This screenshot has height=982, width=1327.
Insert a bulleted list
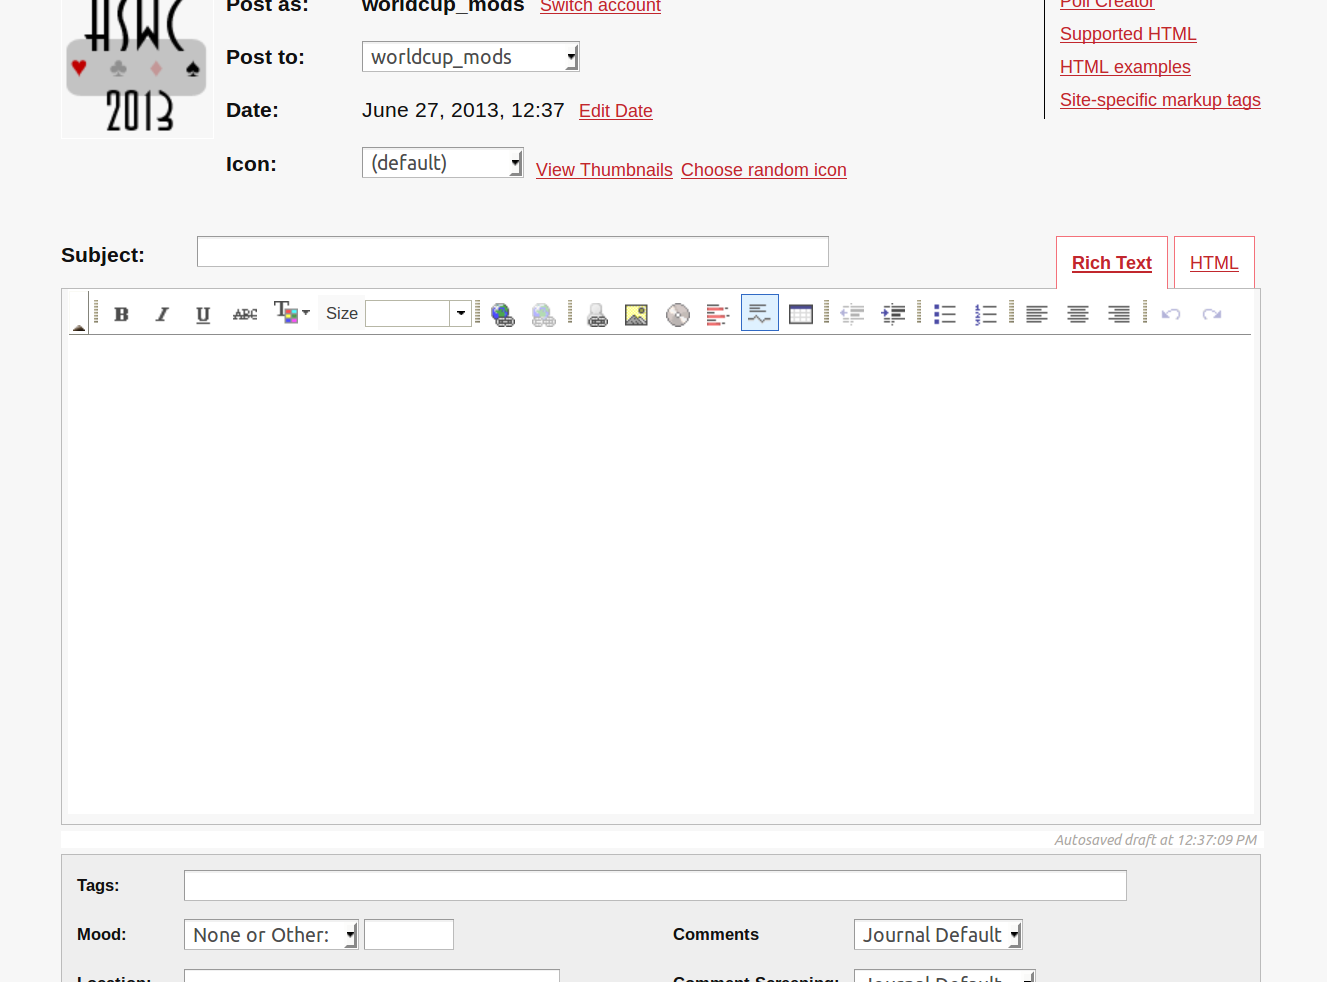point(944,314)
